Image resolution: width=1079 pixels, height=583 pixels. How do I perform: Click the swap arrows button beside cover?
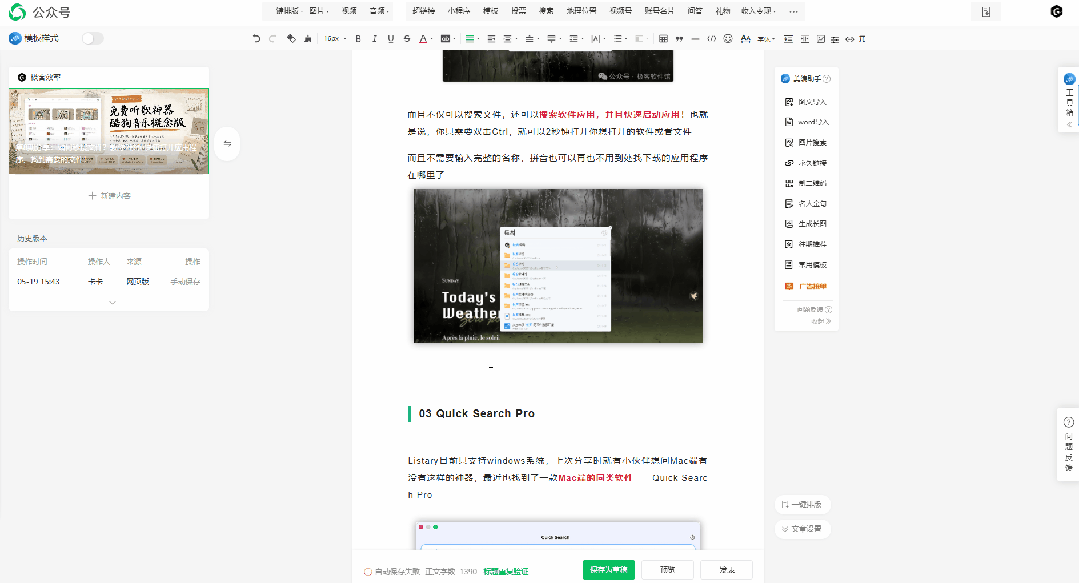pyautogui.click(x=227, y=144)
